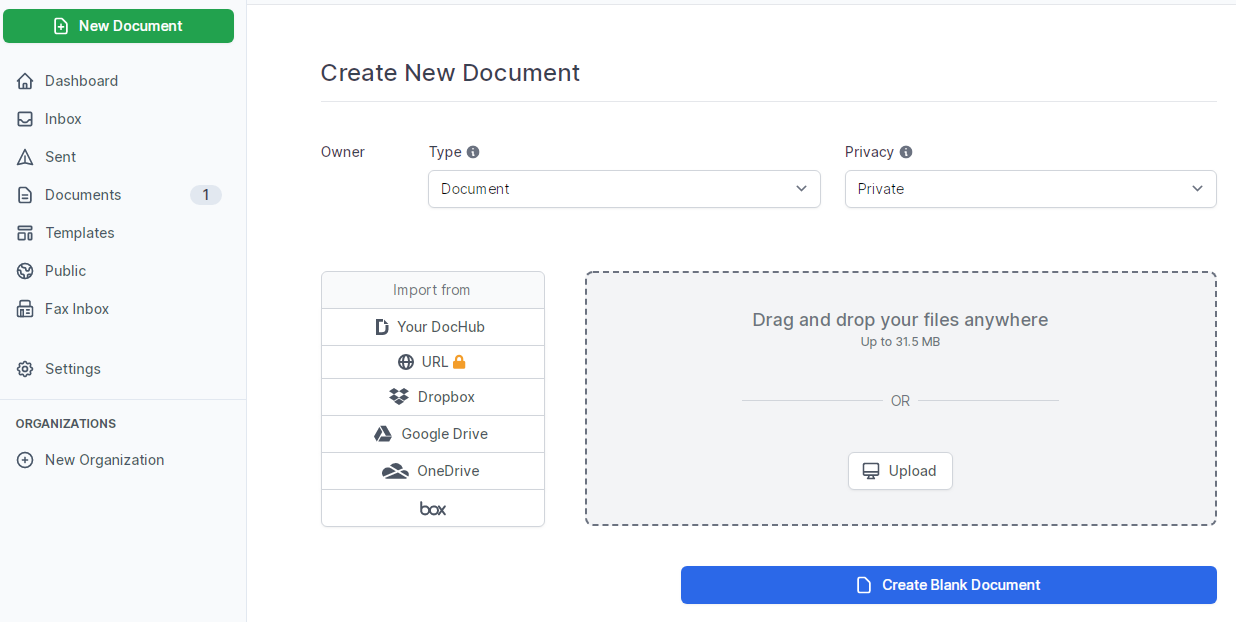Import a file from OneDrive

pos(432,471)
